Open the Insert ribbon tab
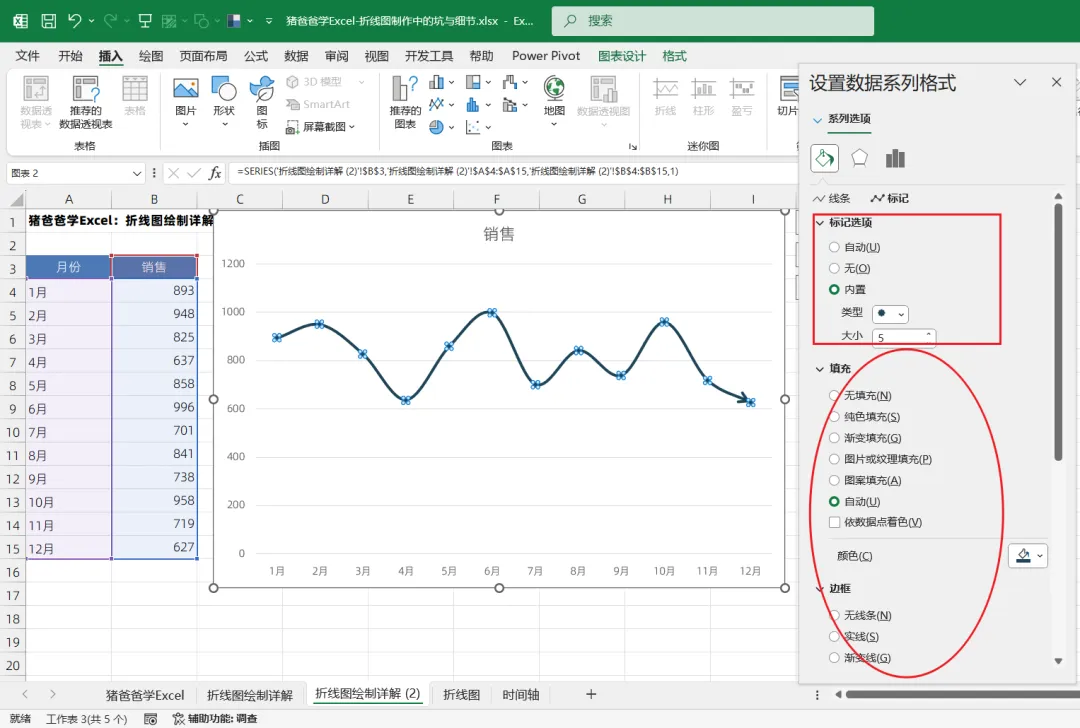1080x728 pixels. pos(110,56)
